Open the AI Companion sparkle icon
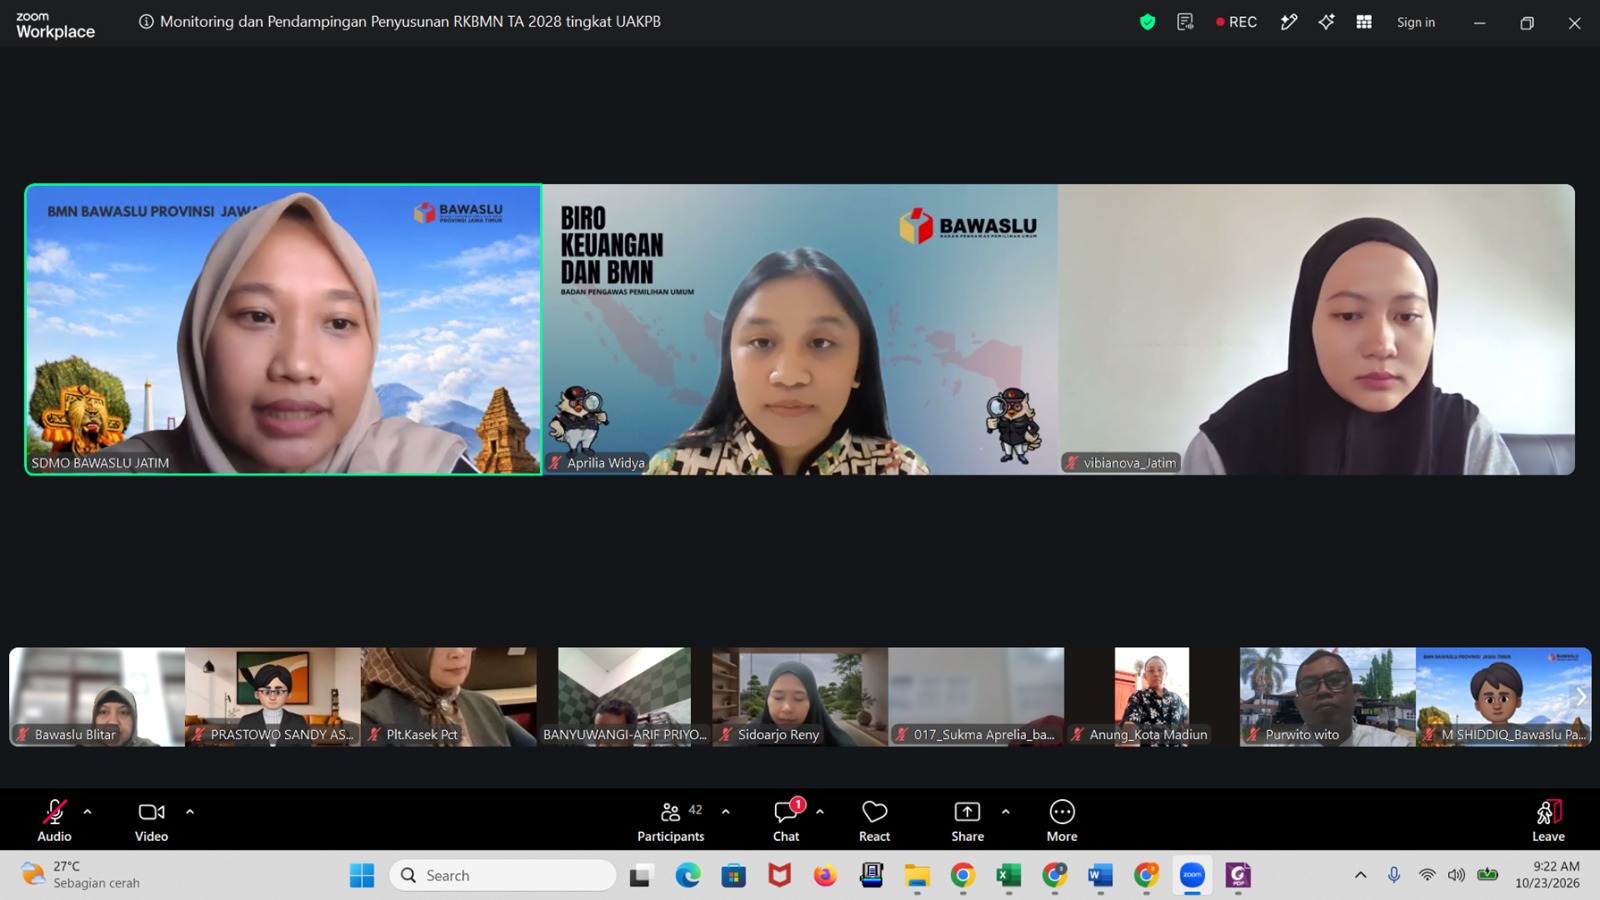The image size is (1600, 900). 1326,22
